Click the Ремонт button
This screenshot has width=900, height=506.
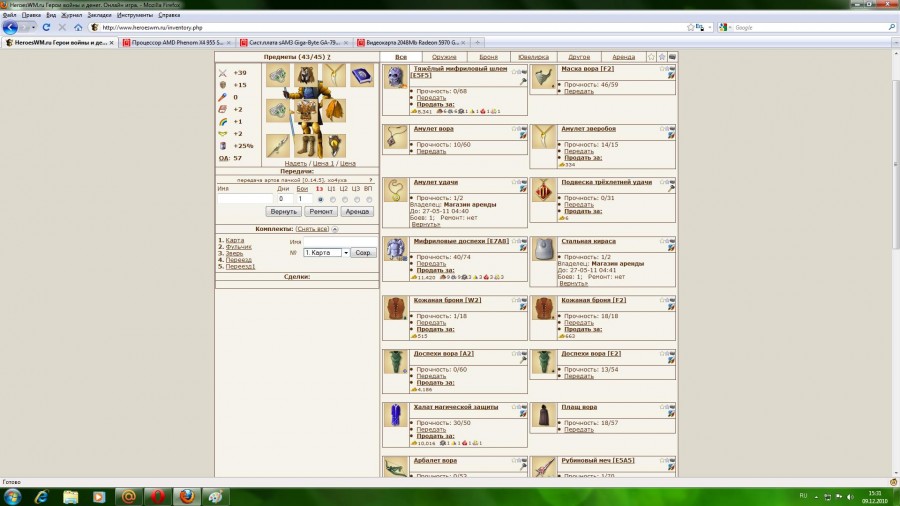pos(321,212)
